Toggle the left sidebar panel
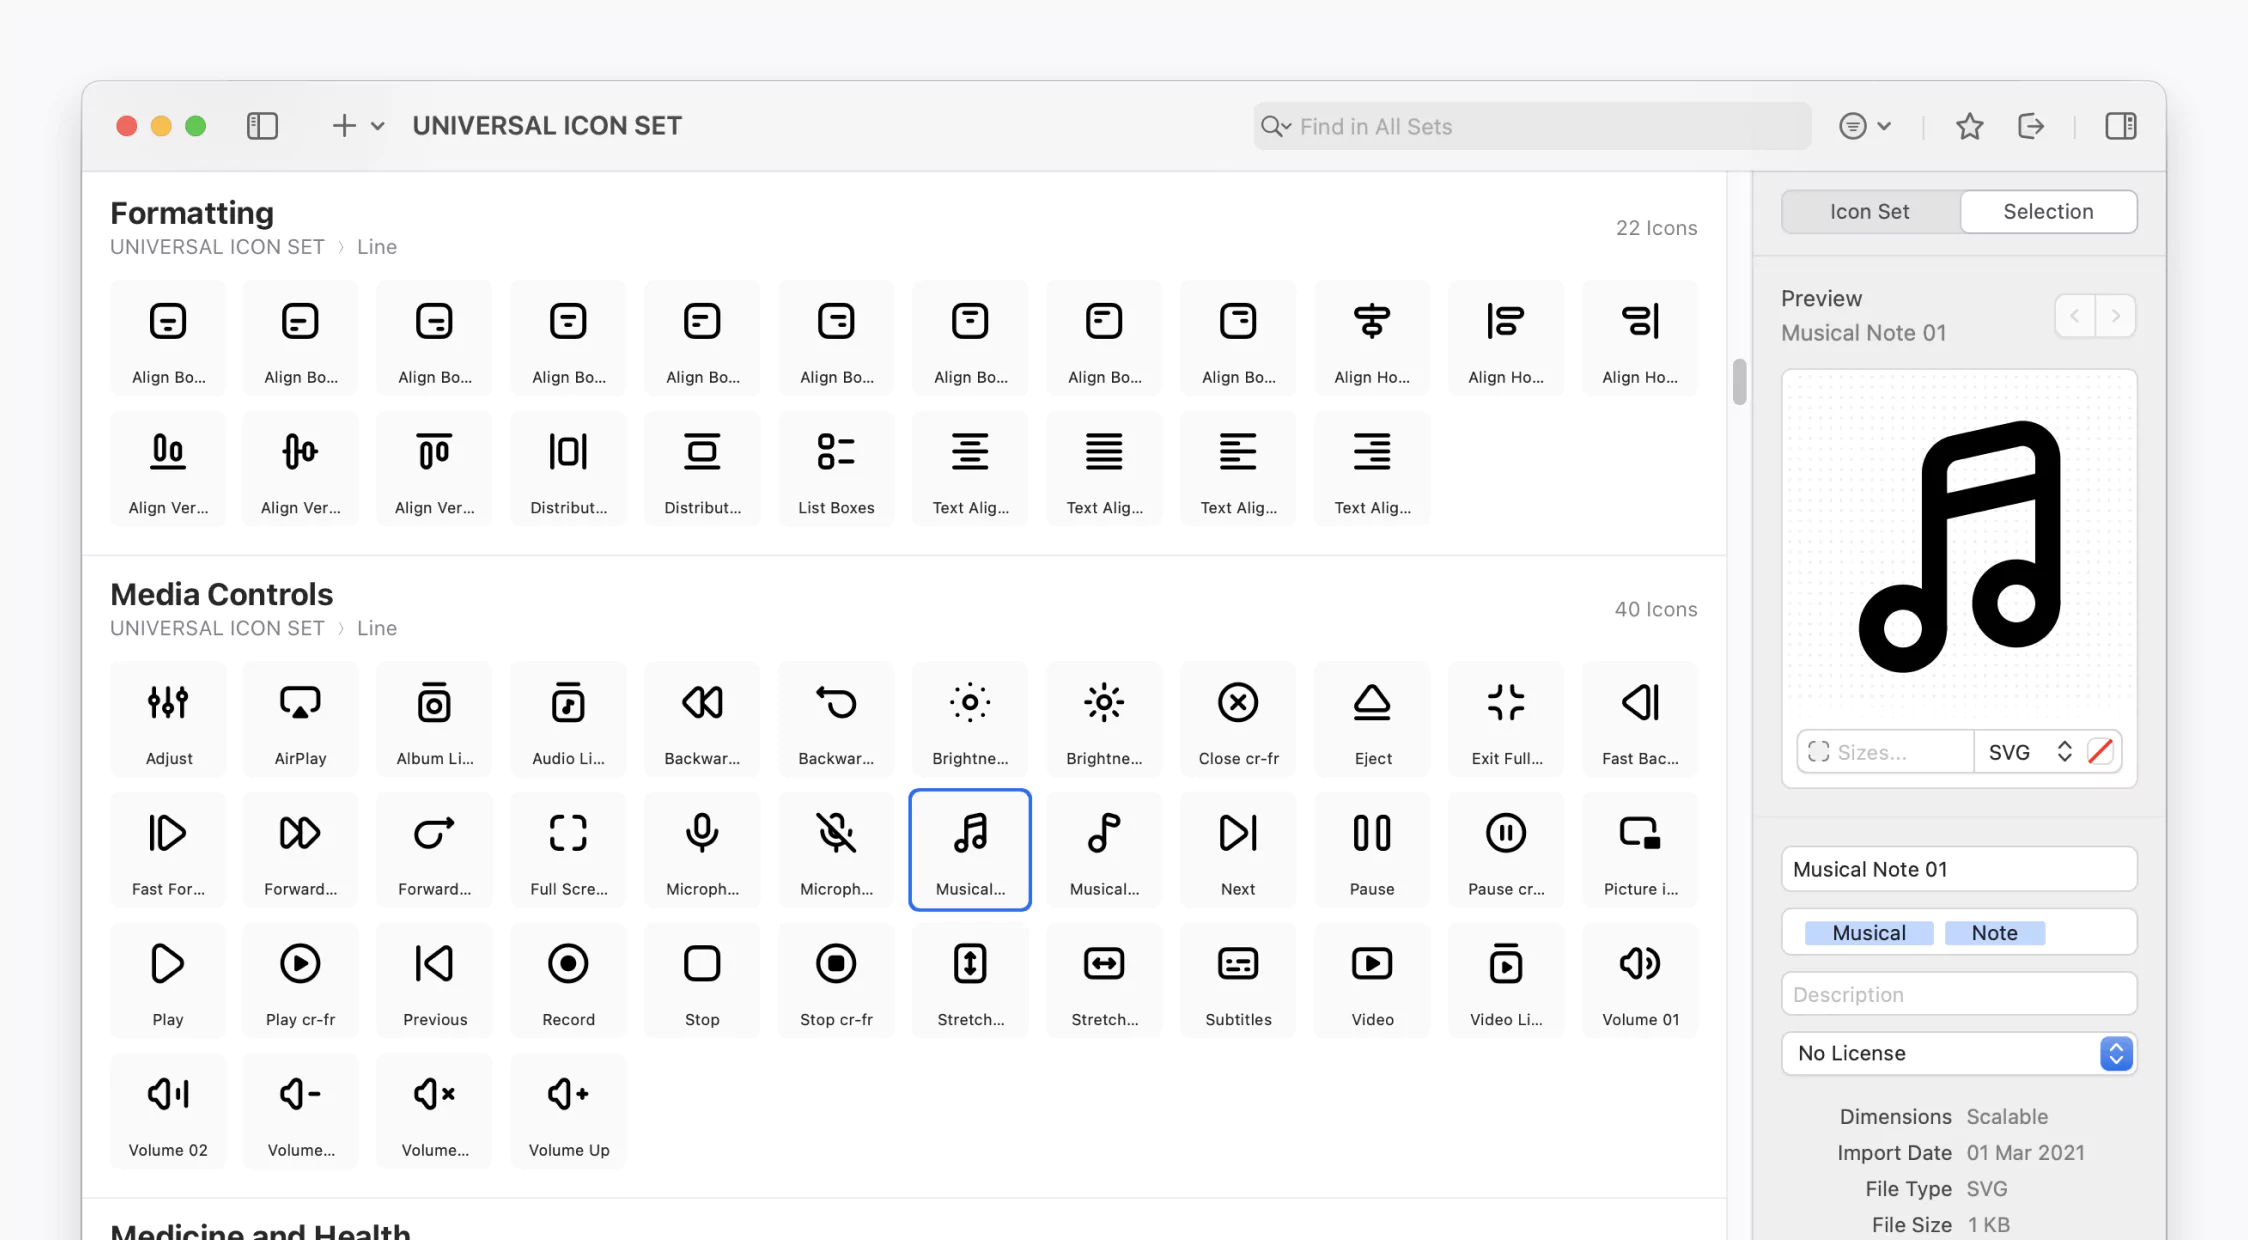The height and width of the screenshot is (1240, 2248). (262, 126)
